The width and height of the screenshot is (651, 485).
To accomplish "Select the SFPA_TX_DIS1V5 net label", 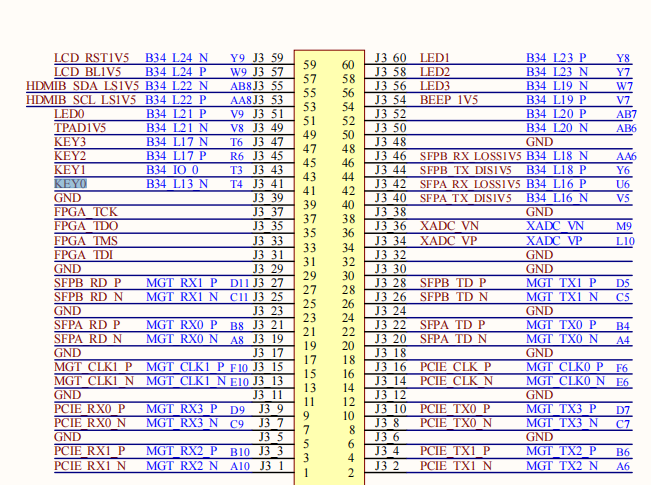I will pyautogui.click(x=465, y=198).
